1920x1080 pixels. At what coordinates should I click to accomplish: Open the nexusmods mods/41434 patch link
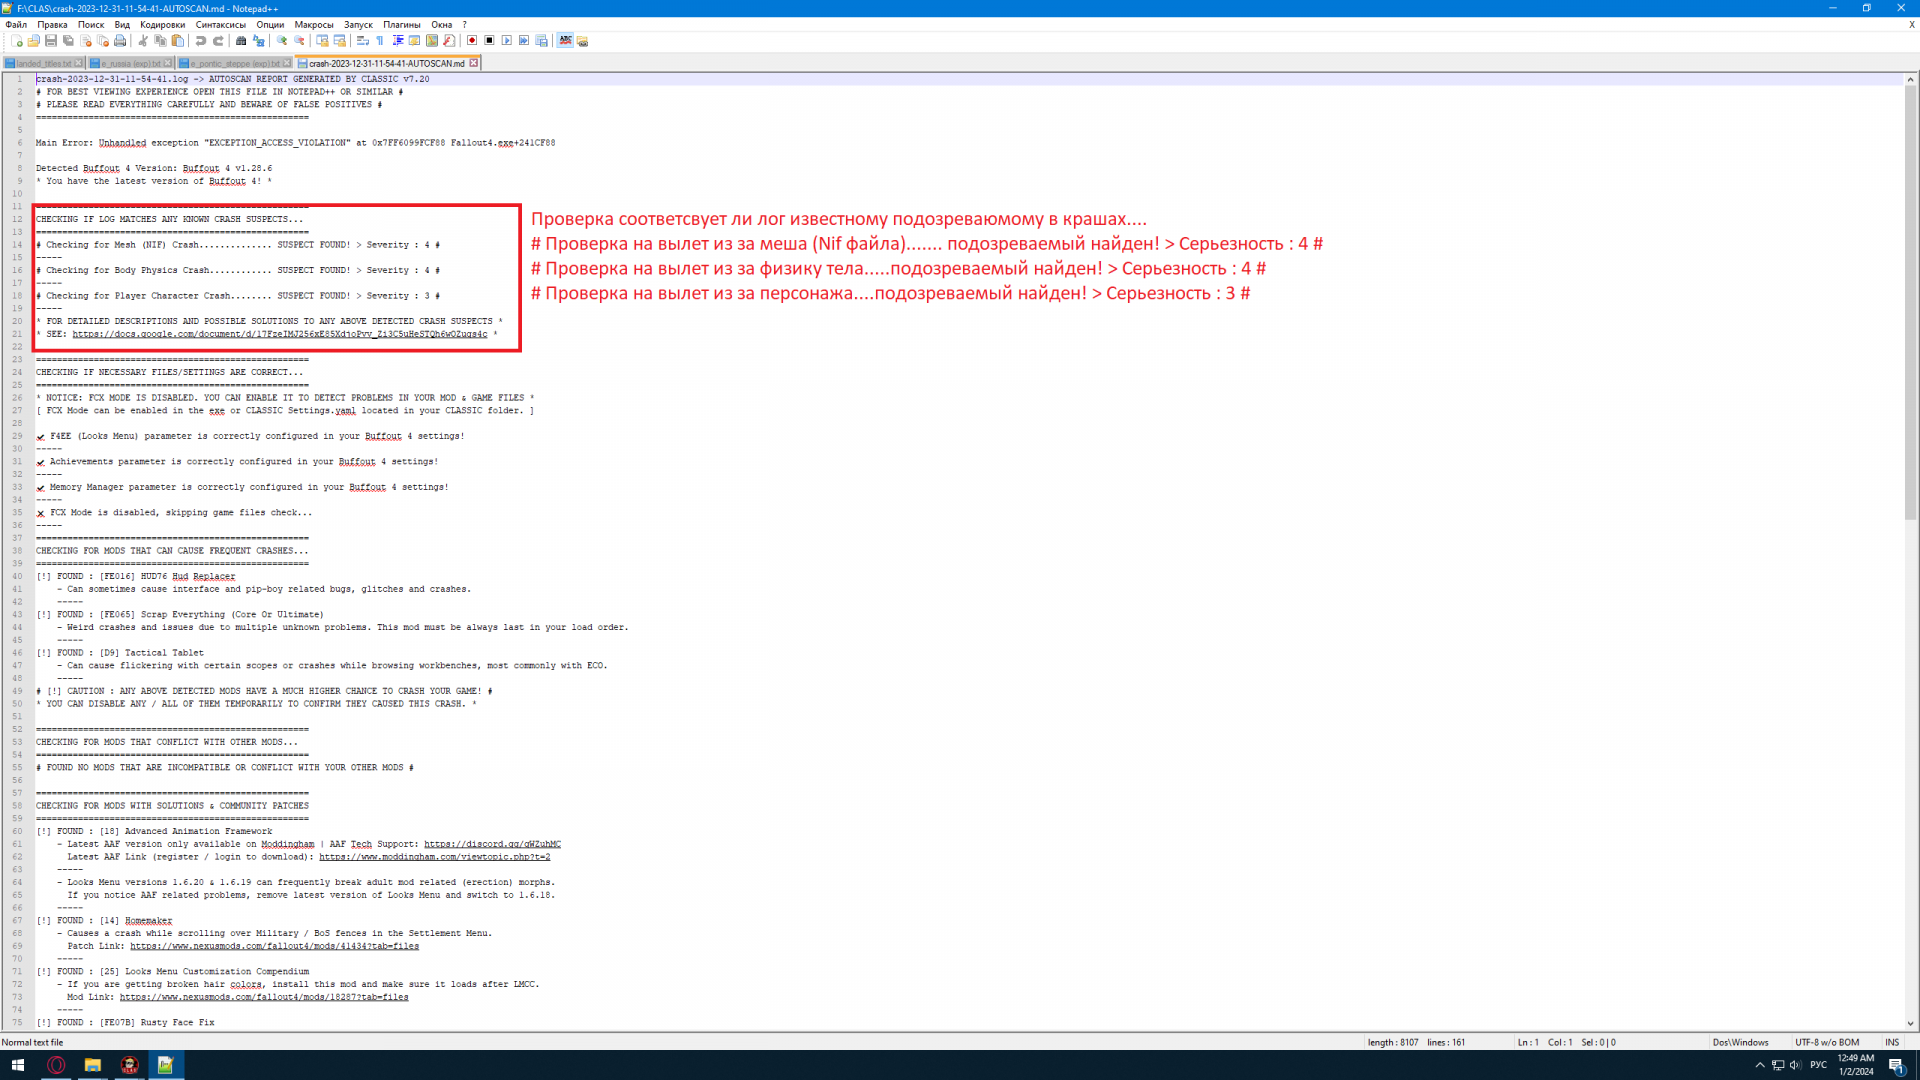tap(274, 946)
